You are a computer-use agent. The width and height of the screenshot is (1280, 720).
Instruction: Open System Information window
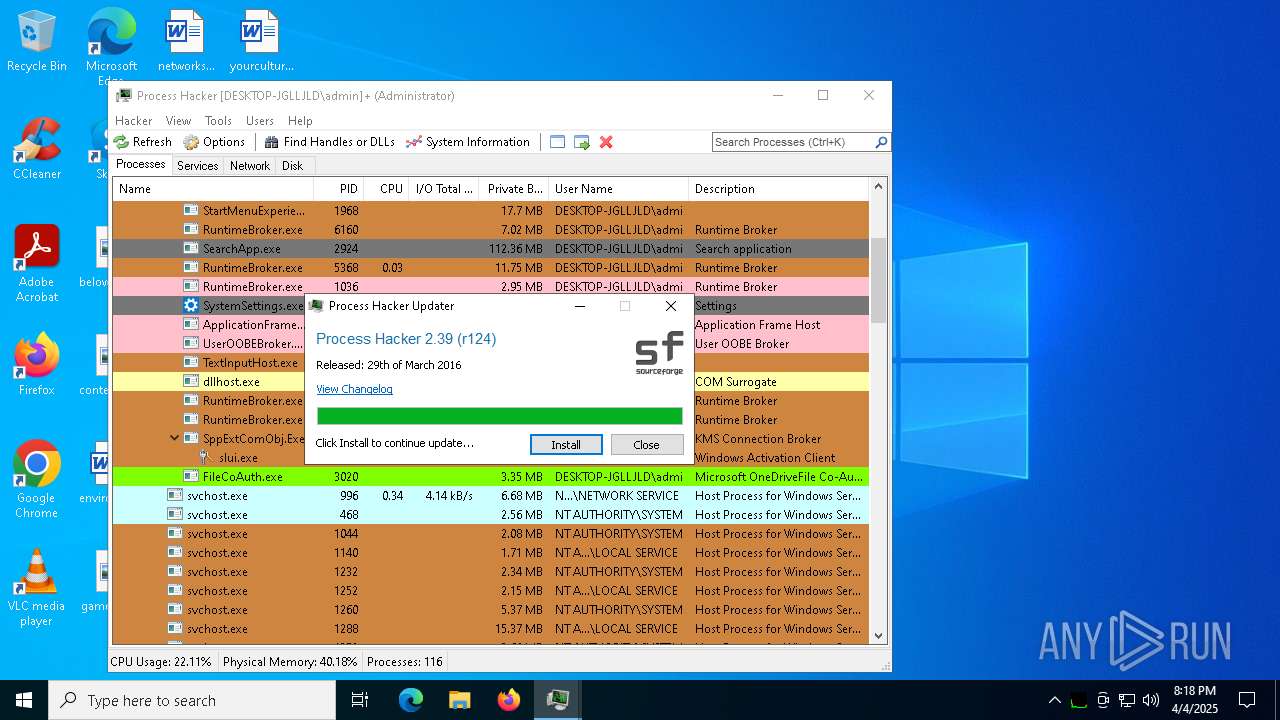click(468, 142)
